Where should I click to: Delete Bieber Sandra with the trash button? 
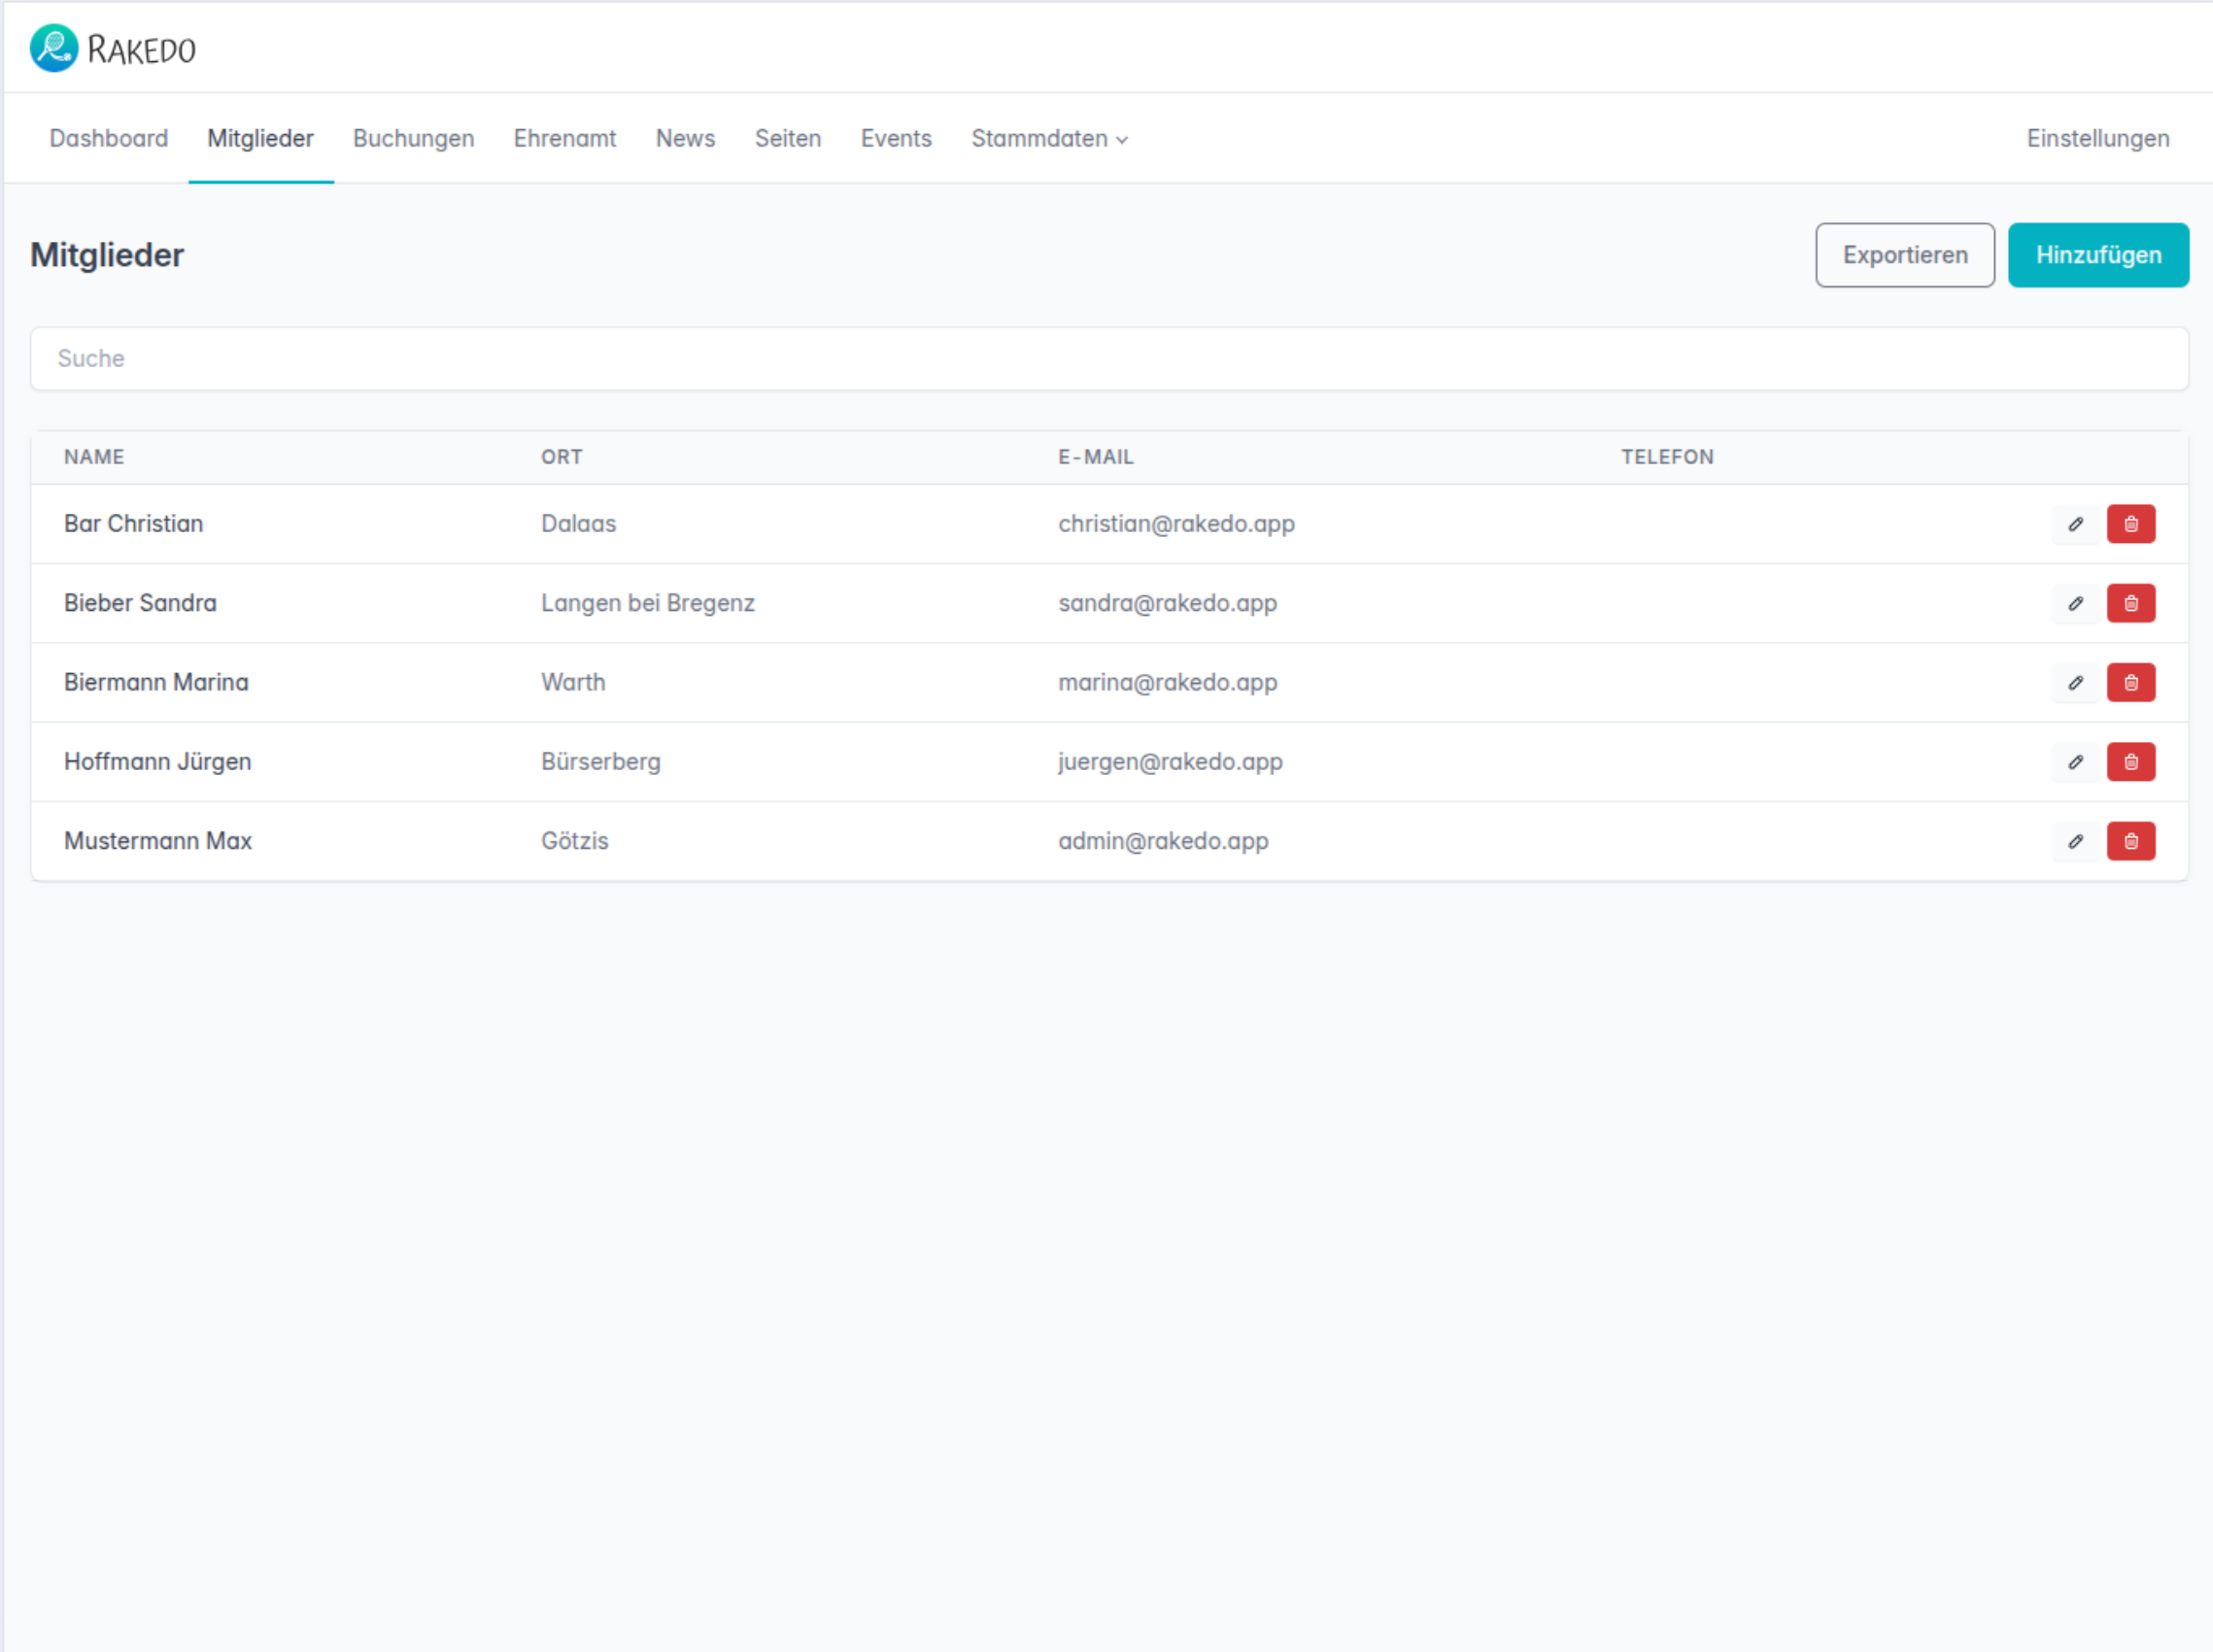point(2131,603)
